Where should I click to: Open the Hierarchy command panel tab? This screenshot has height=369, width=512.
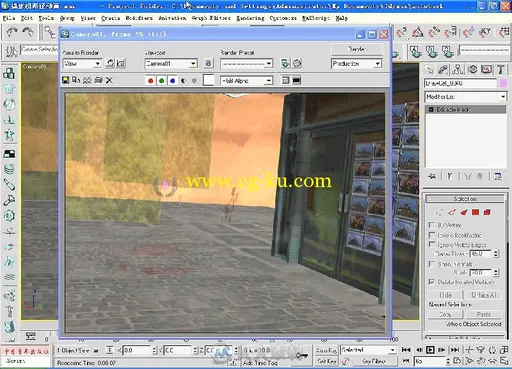[x=458, y=69]
